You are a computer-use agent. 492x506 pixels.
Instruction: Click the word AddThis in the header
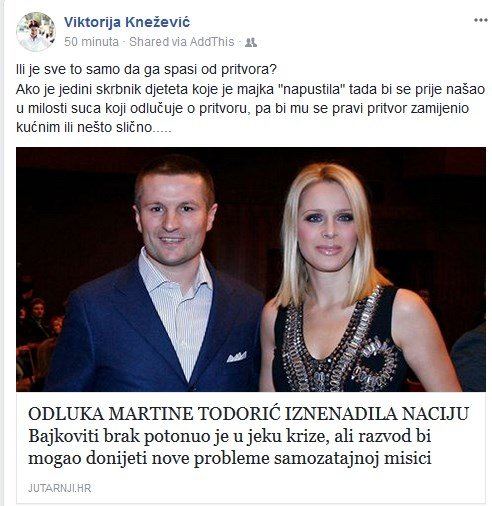pyautogui.click(x=212, y=42)
